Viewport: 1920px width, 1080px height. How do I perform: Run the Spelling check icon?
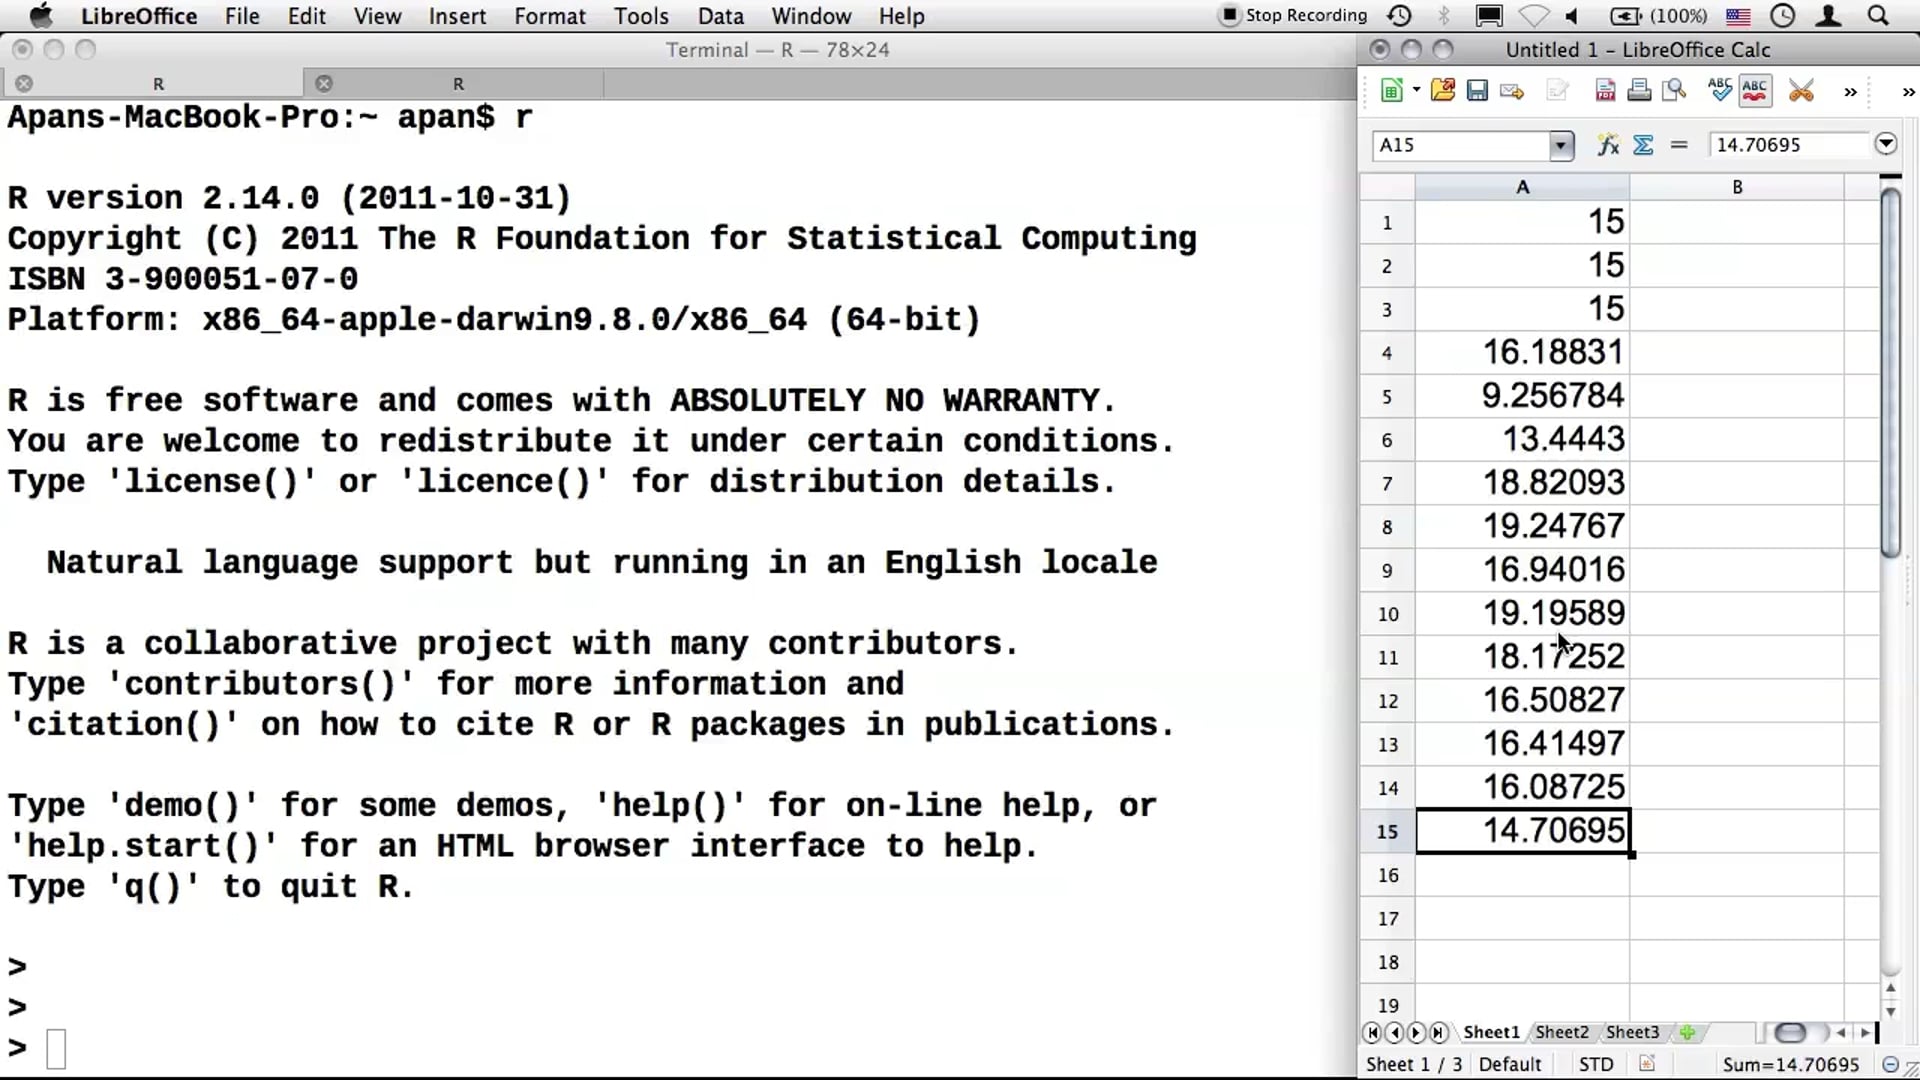(x=1719, y=90)
